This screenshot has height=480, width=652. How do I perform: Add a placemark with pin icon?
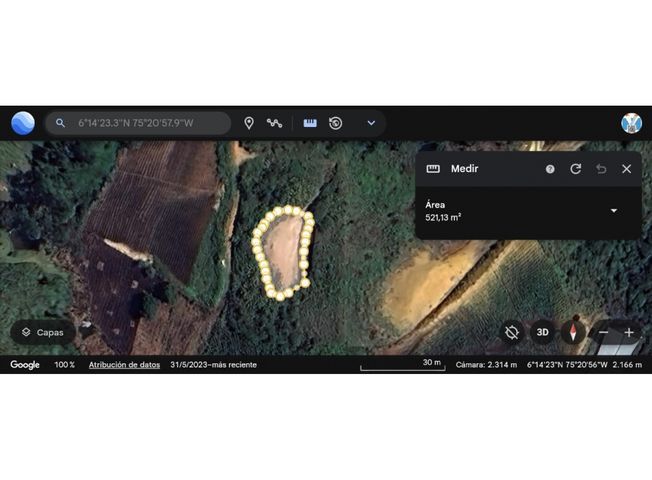tap(249, 123)
